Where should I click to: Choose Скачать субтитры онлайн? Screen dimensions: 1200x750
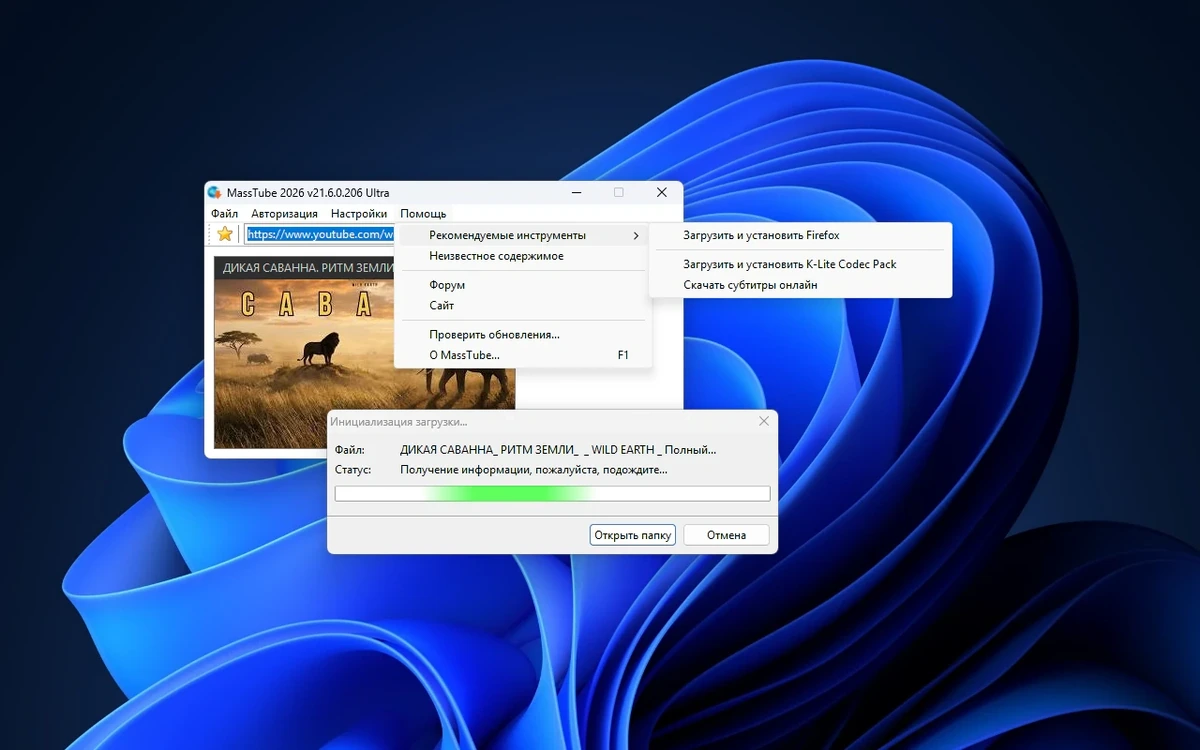(x=800, y=285)
